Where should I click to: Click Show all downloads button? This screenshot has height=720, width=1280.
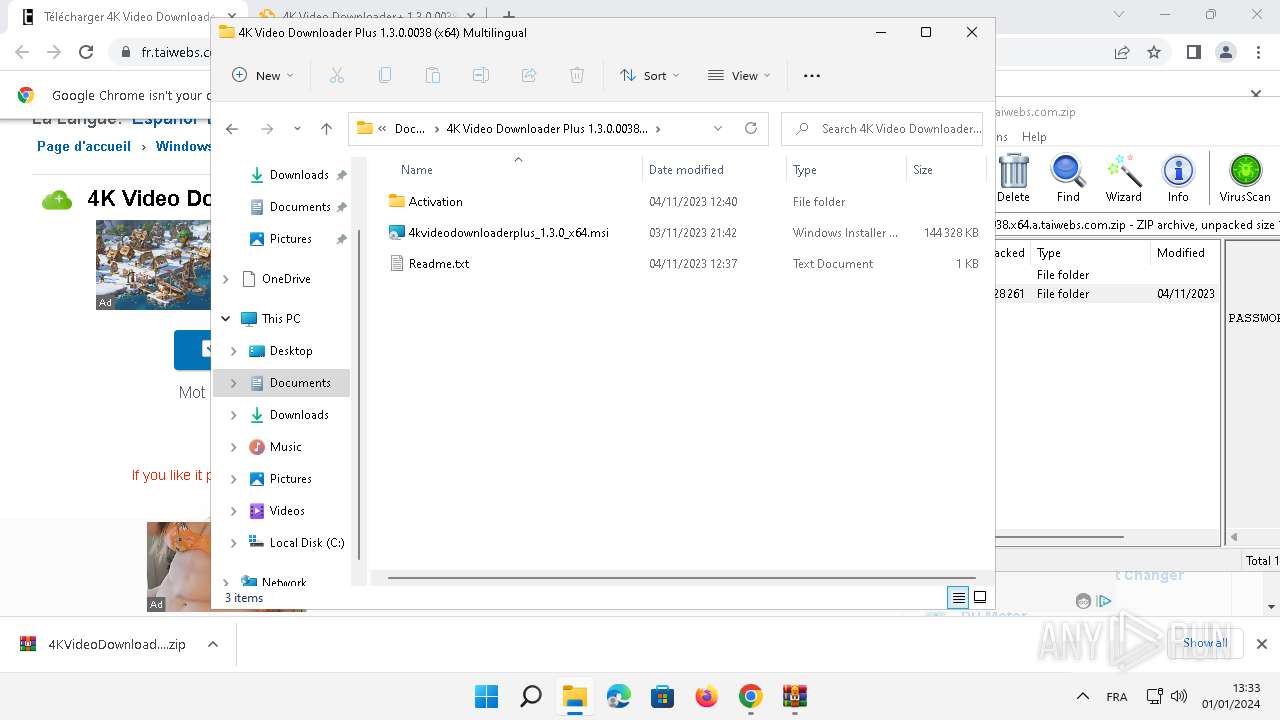click(1205, 643)
